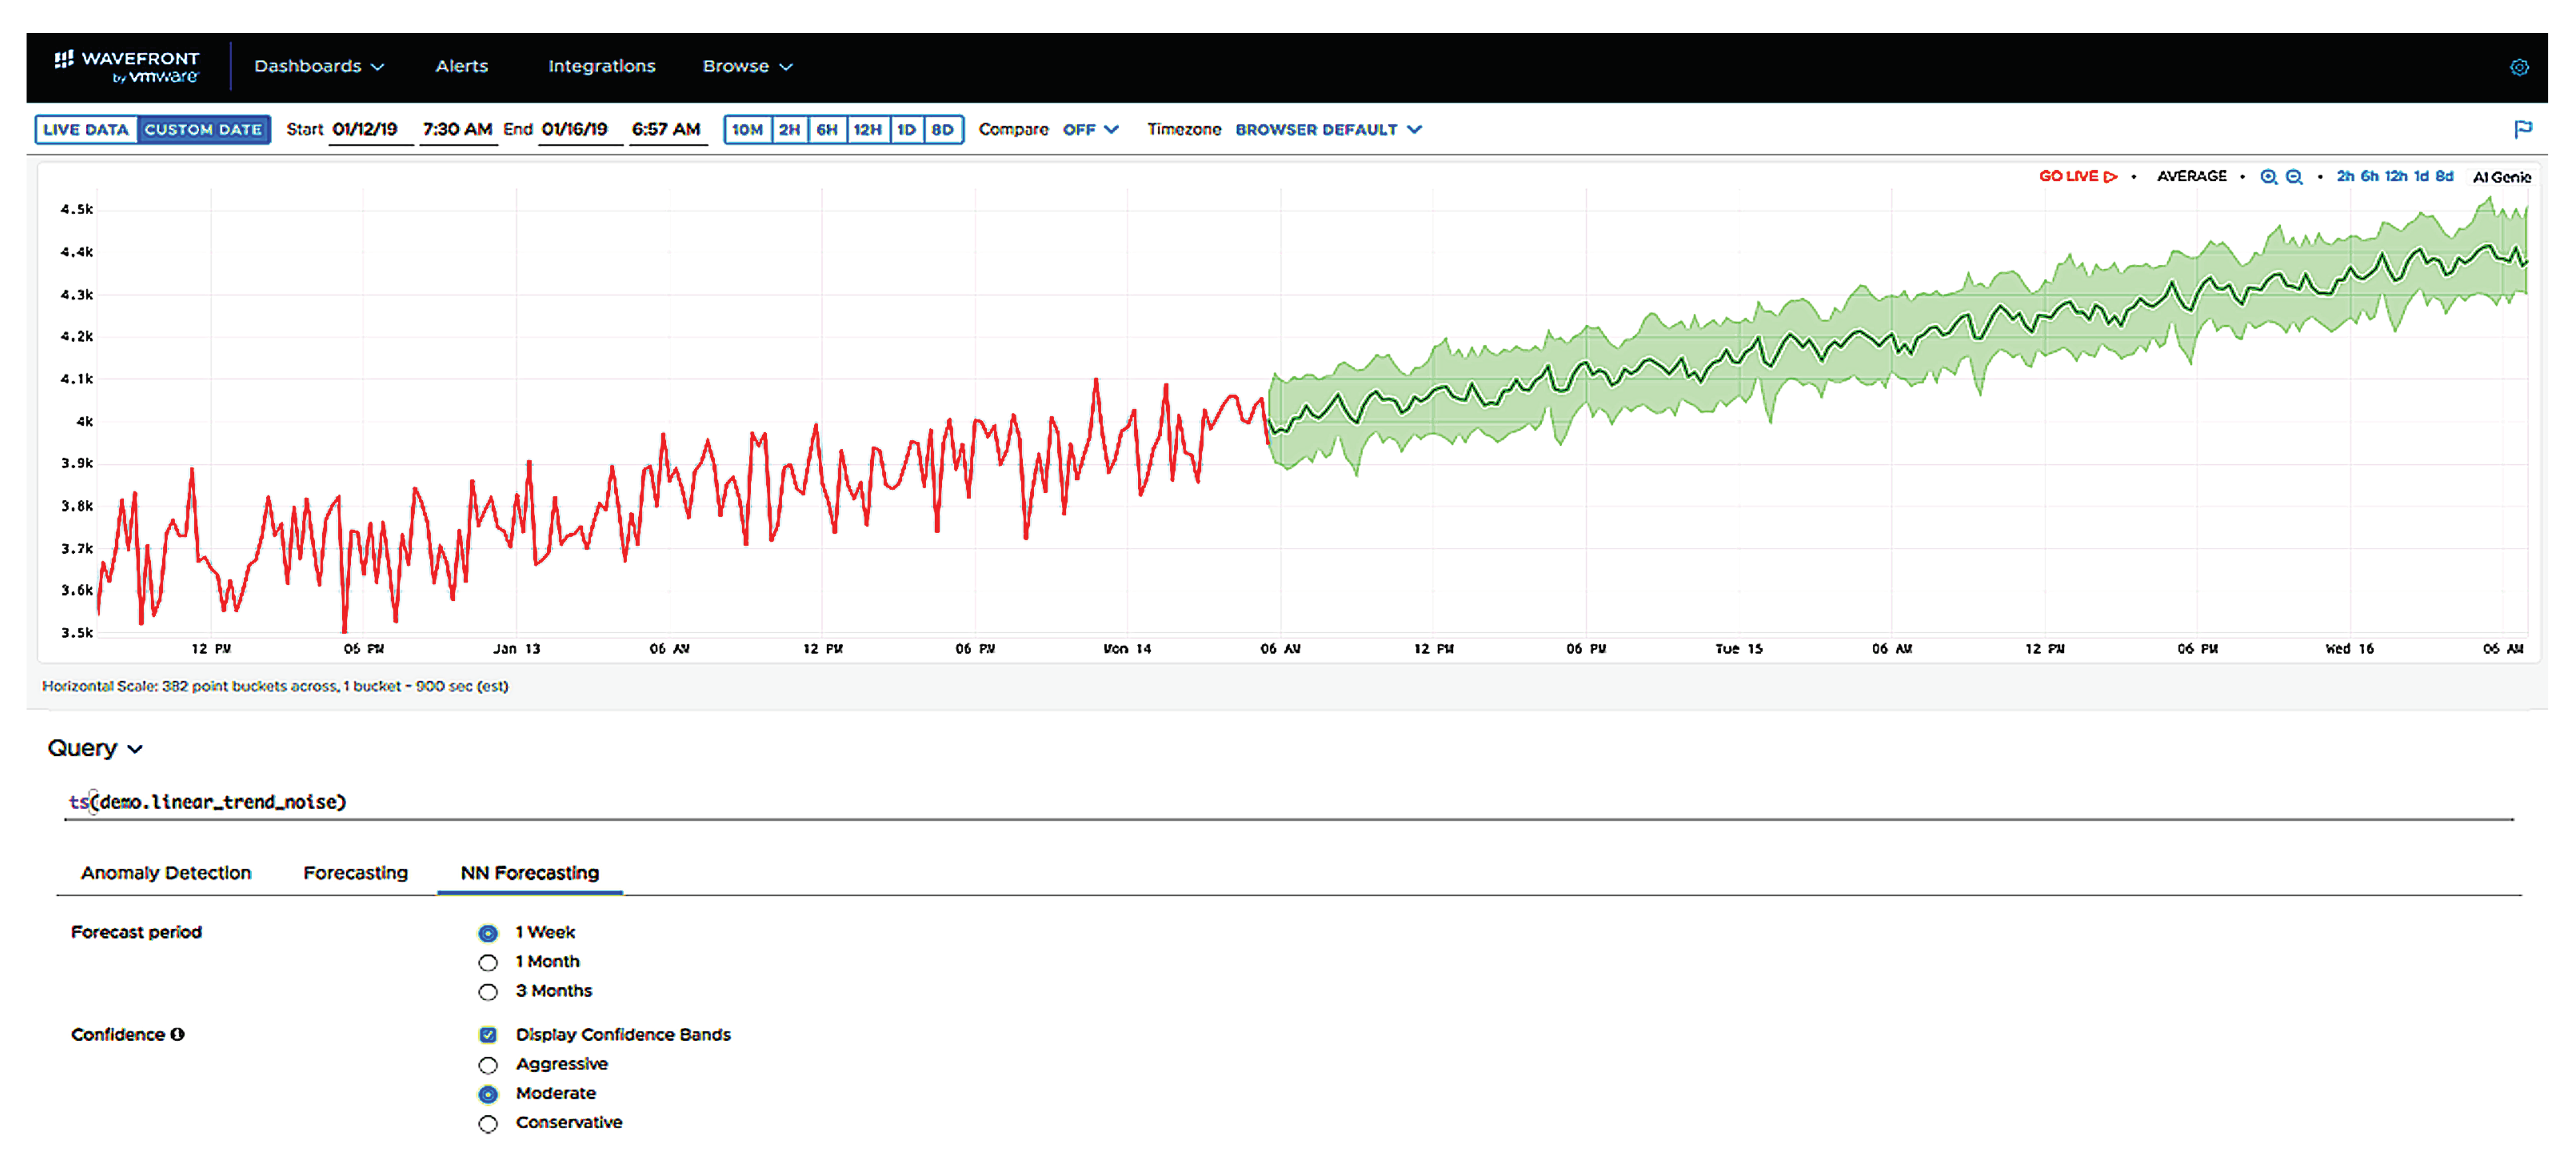Select the 3 Months forecast period

tap(488, 992)
